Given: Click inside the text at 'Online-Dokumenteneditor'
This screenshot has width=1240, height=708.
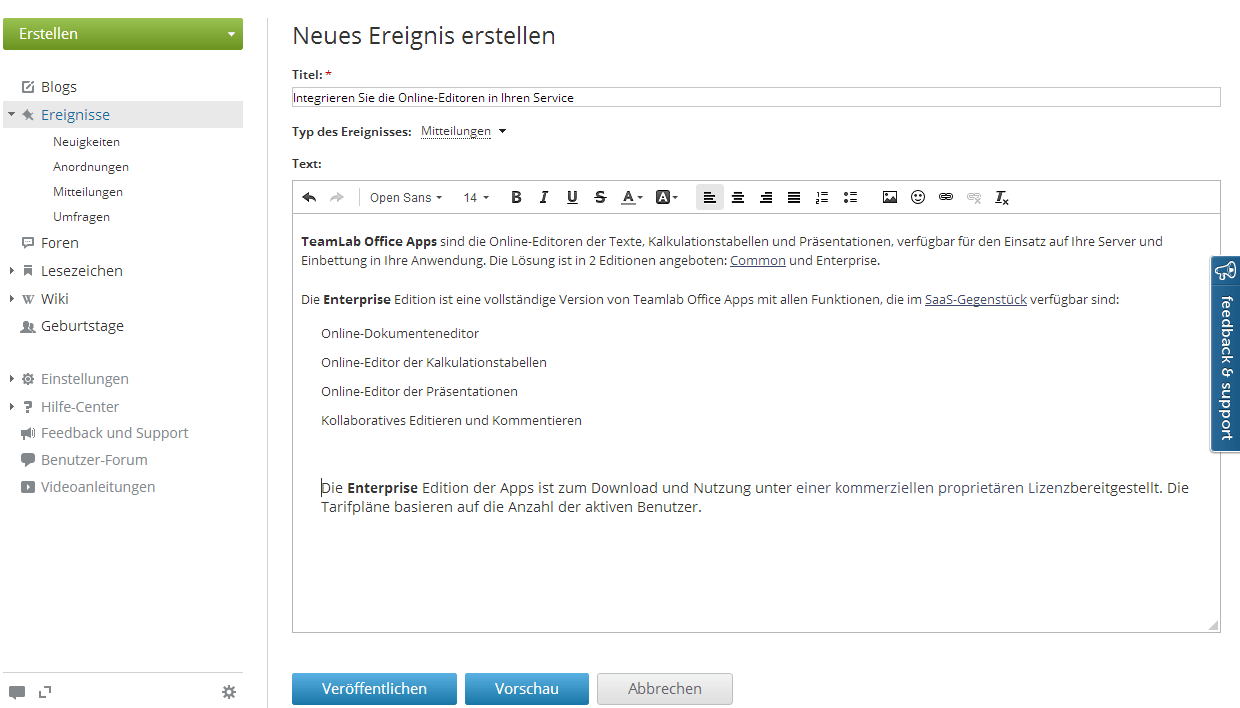Looking at the screenshot, I should (400, 333).
